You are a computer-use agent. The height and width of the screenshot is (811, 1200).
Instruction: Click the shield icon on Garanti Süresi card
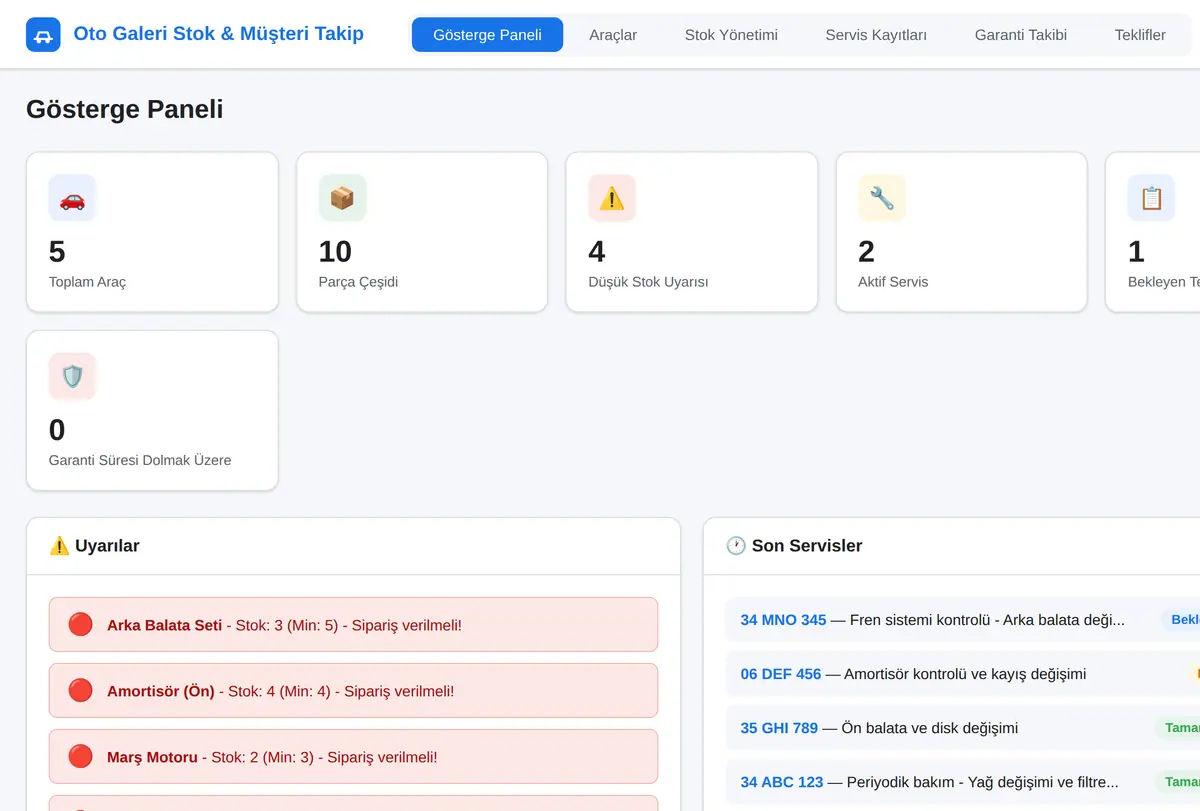click(72, 376)
